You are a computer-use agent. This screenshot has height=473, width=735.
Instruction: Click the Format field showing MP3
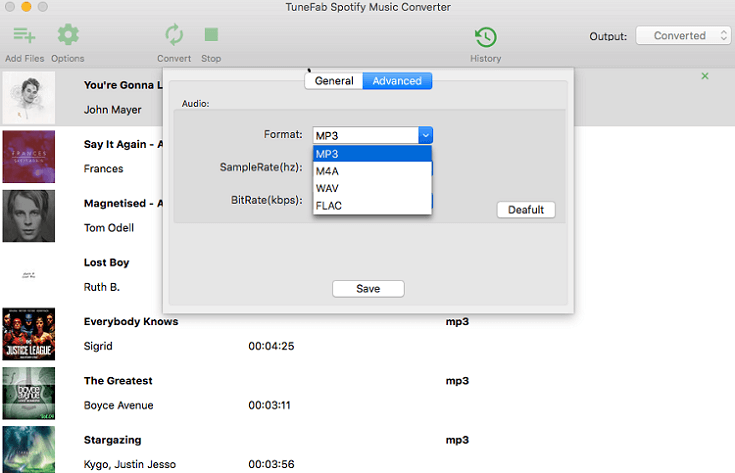click(366, 135)
